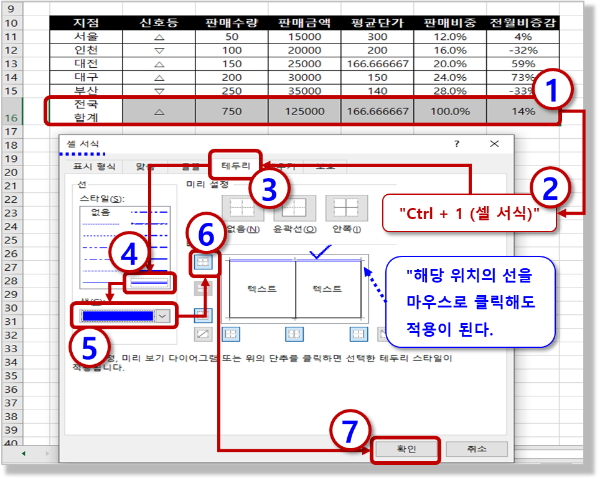Cancel with the 취소 button
This screenshot has width=600, height=479.
(x=477, y=449)
